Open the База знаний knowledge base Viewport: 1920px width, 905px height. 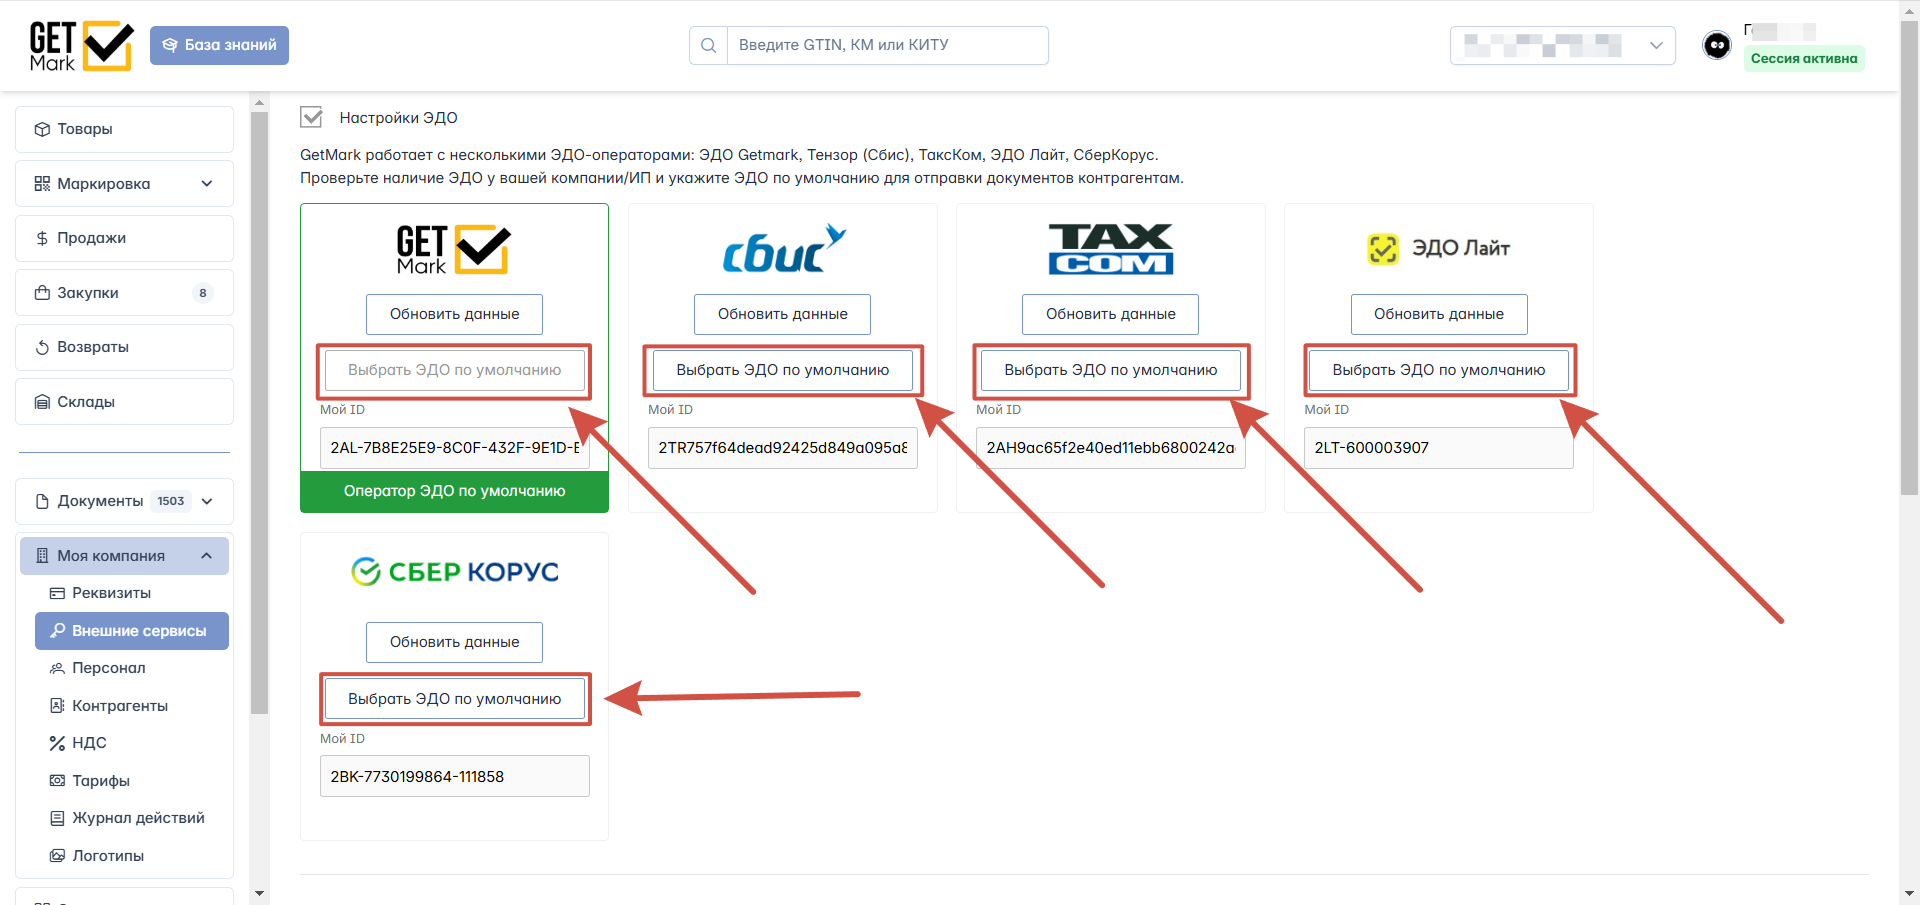[x=219, y=45]
